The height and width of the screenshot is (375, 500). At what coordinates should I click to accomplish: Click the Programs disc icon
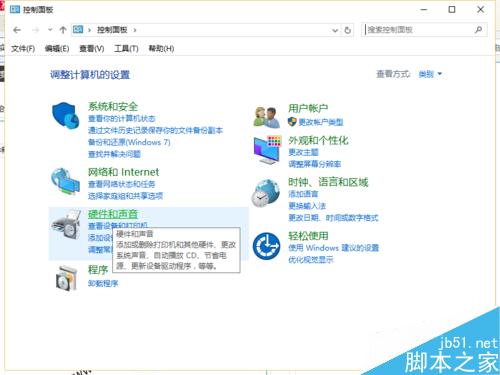(x=66, y=277)
